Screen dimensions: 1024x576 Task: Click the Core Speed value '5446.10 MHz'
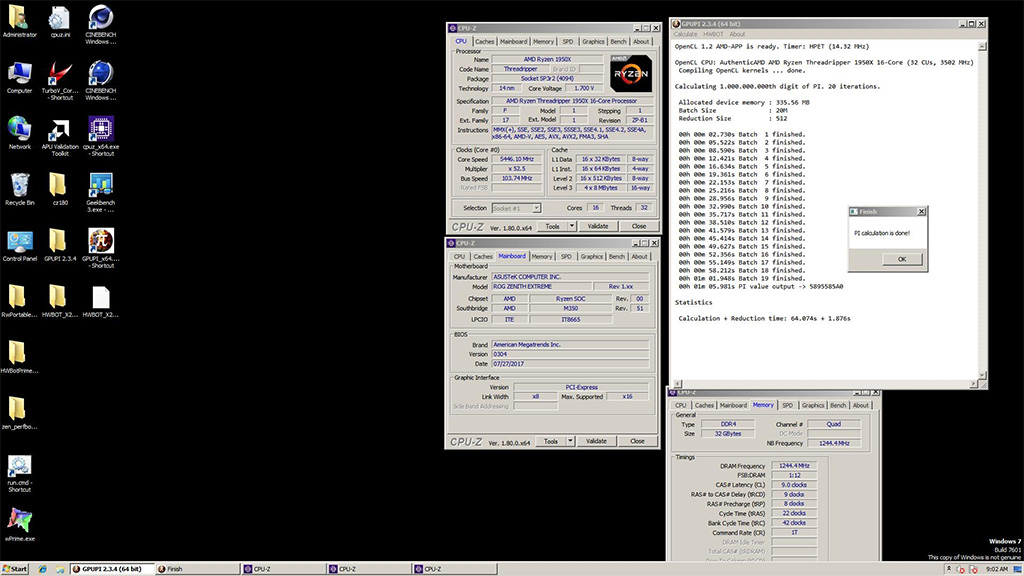(517, 159)
